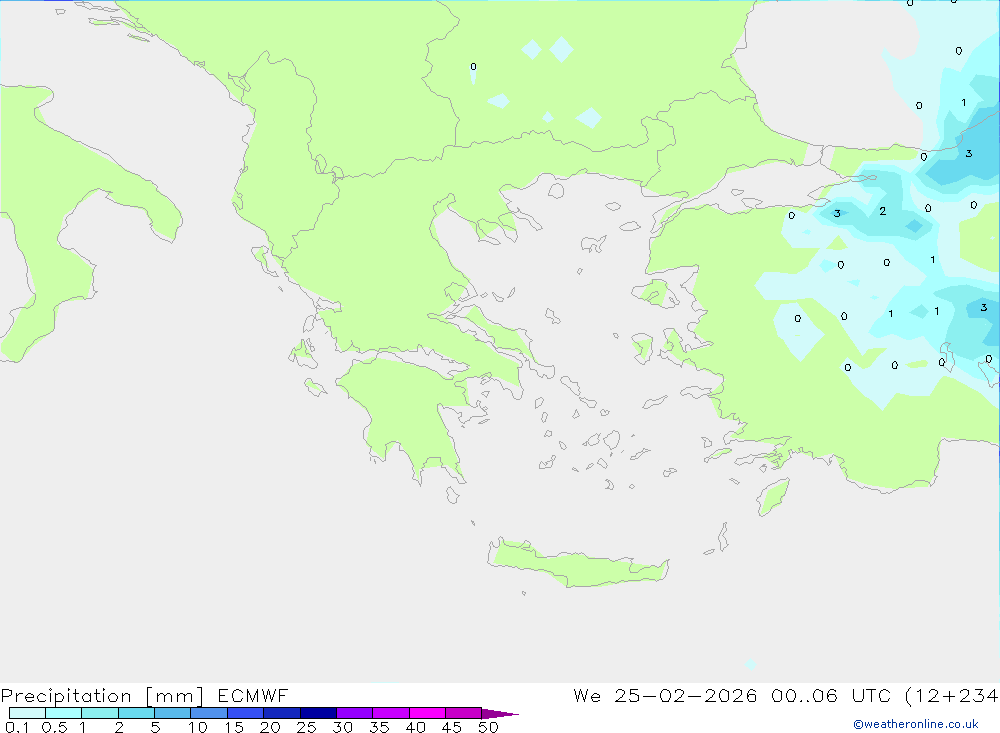
Task: Click the 30 legend scale label
Action: coord(342,727)
